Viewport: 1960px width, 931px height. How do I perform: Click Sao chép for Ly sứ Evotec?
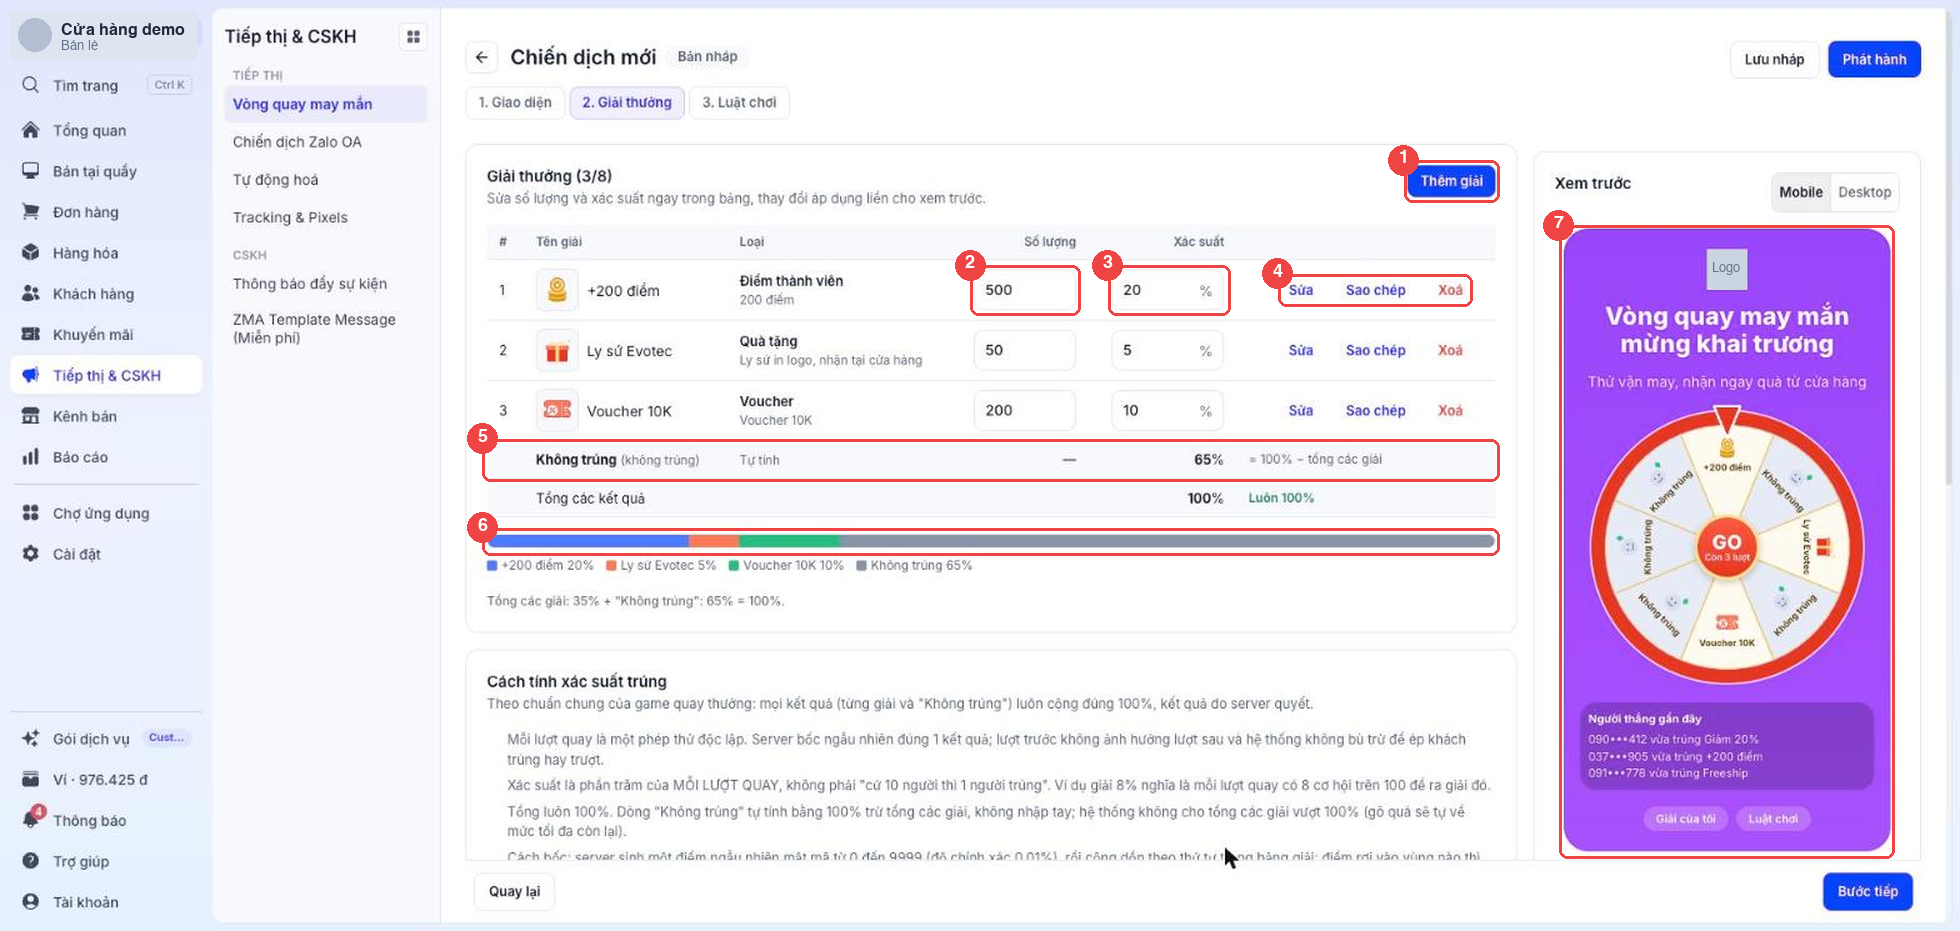coord(1375,350)
